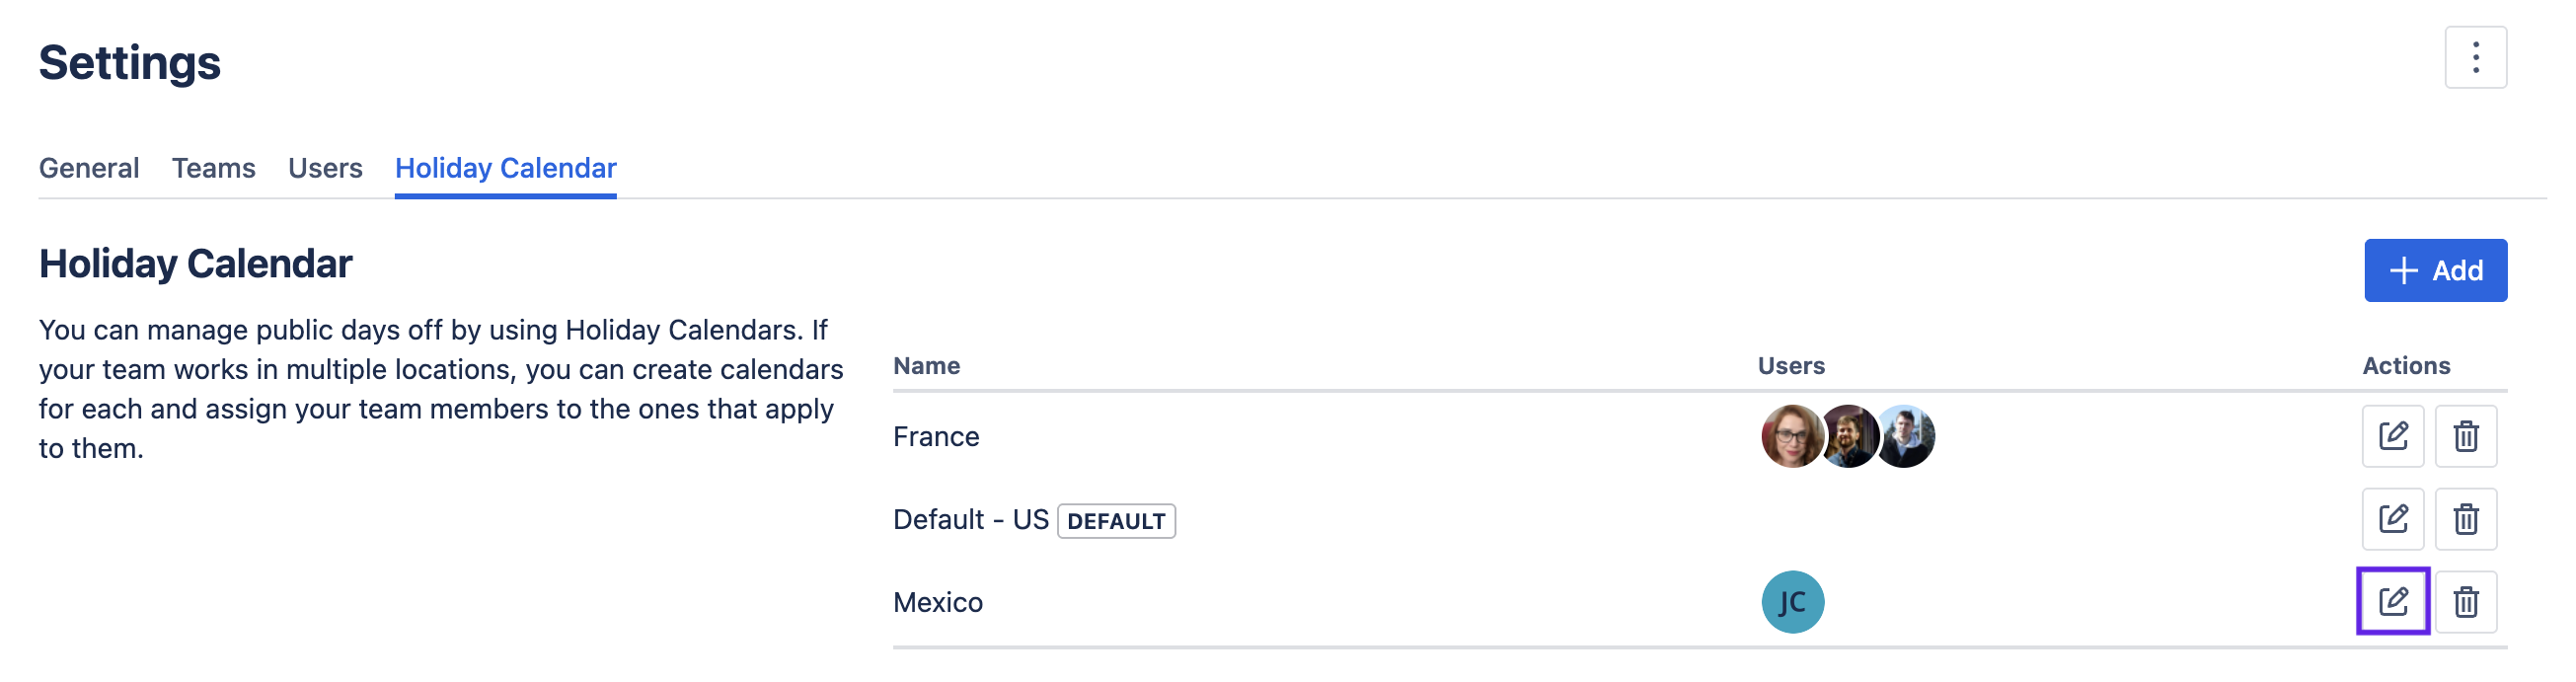
Task: Click the France calendar name
Action: coord(936,437)
